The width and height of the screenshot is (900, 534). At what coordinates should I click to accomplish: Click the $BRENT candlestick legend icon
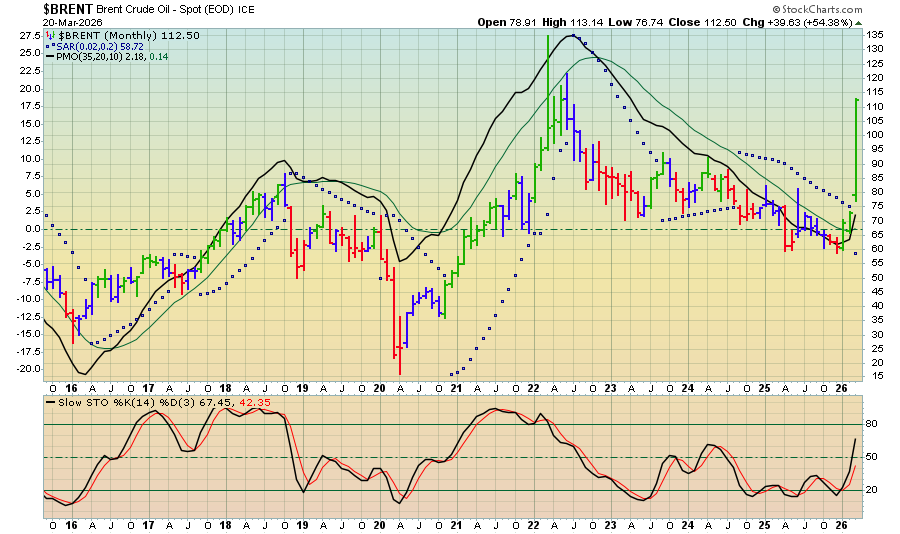point(52,34)
